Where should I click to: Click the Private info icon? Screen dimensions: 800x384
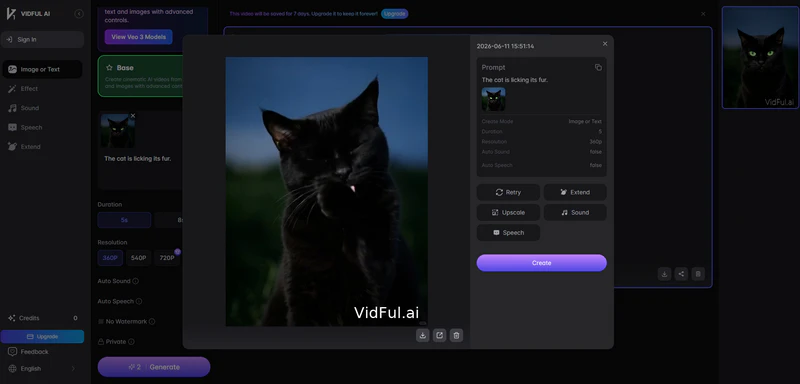click(131, 342)
